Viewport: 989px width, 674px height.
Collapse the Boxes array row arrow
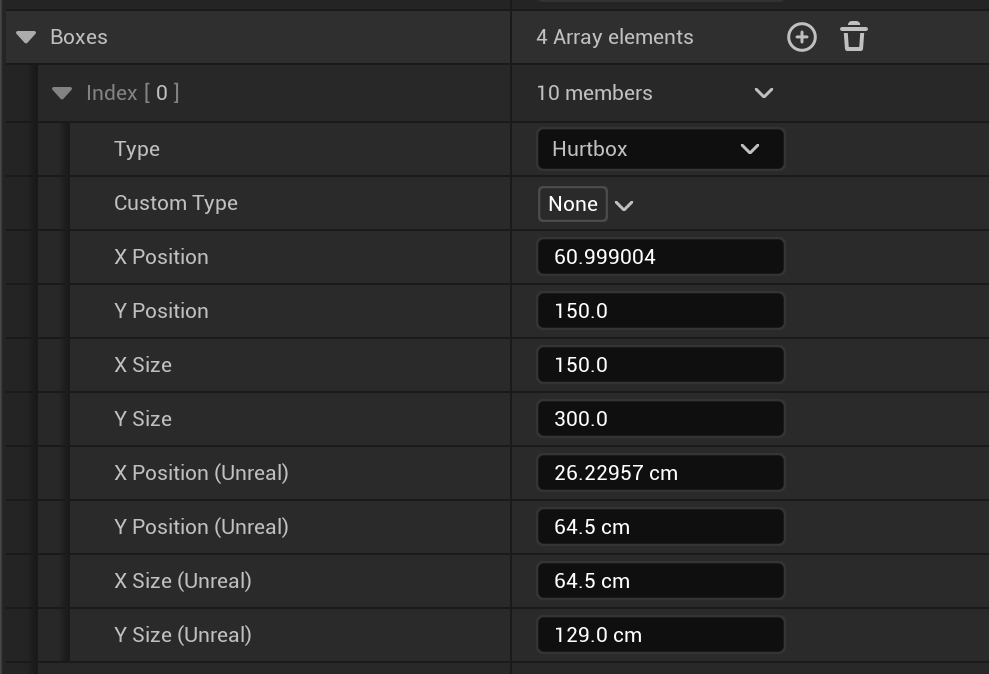tap(25, 38)
